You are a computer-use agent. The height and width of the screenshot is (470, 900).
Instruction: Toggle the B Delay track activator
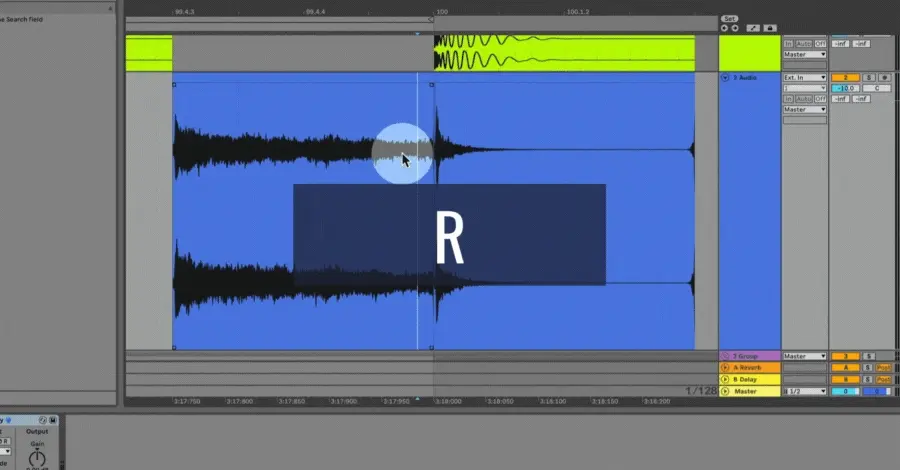pos(845,379)
